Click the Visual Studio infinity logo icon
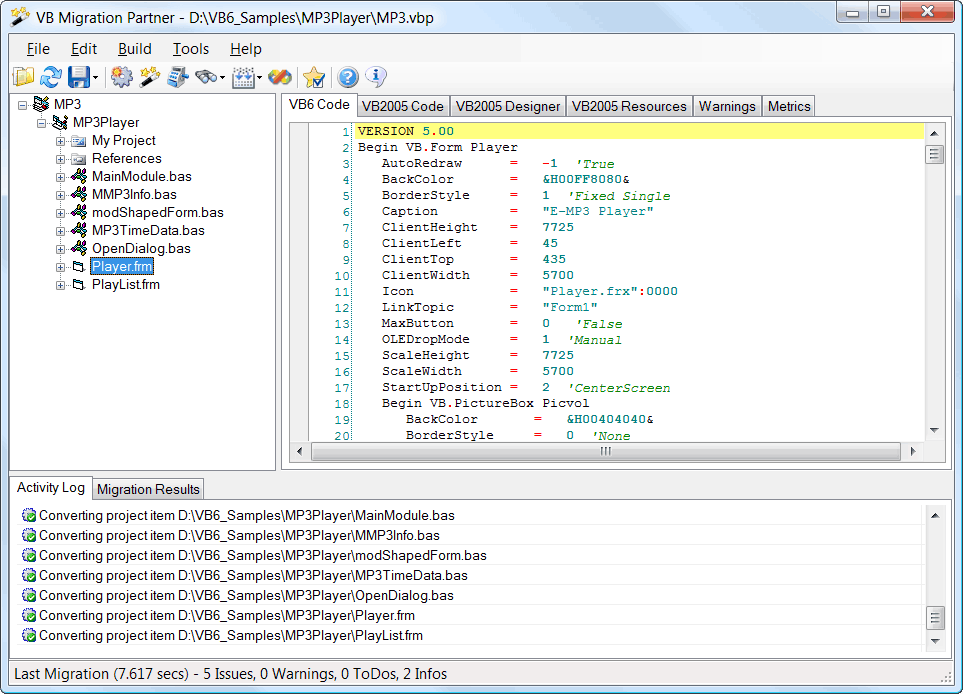 pyautogui.click(x=280, y=77)
